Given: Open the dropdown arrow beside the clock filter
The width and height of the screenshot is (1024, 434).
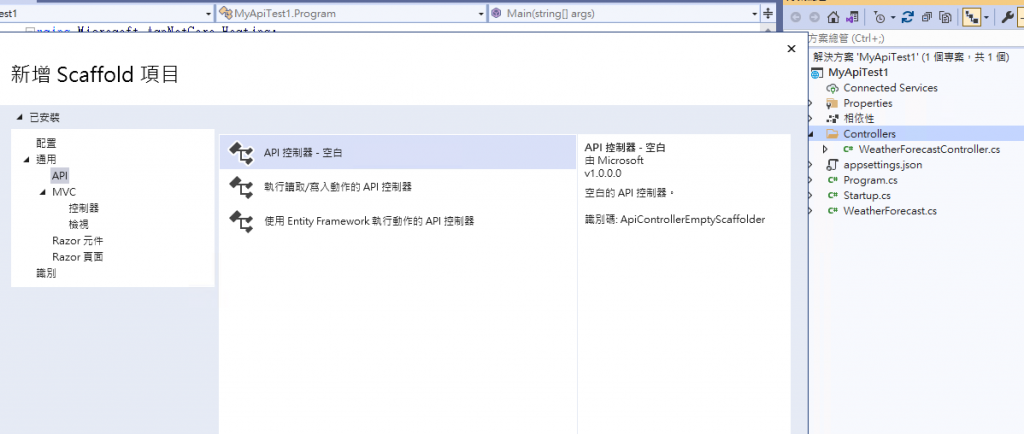Looking at the screenshot, I should 892,18.
